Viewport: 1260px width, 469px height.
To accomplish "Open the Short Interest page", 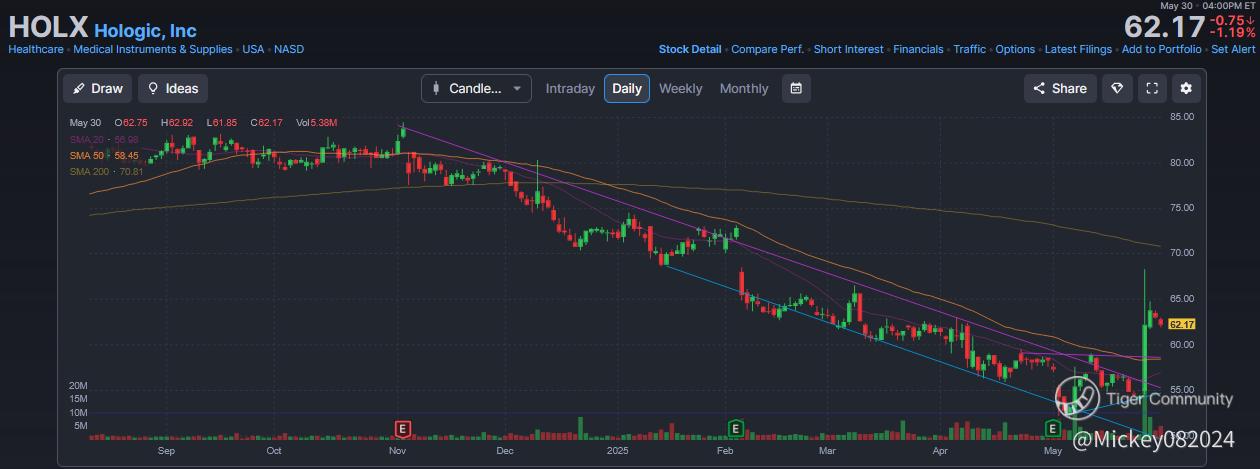I will point(849,49).
